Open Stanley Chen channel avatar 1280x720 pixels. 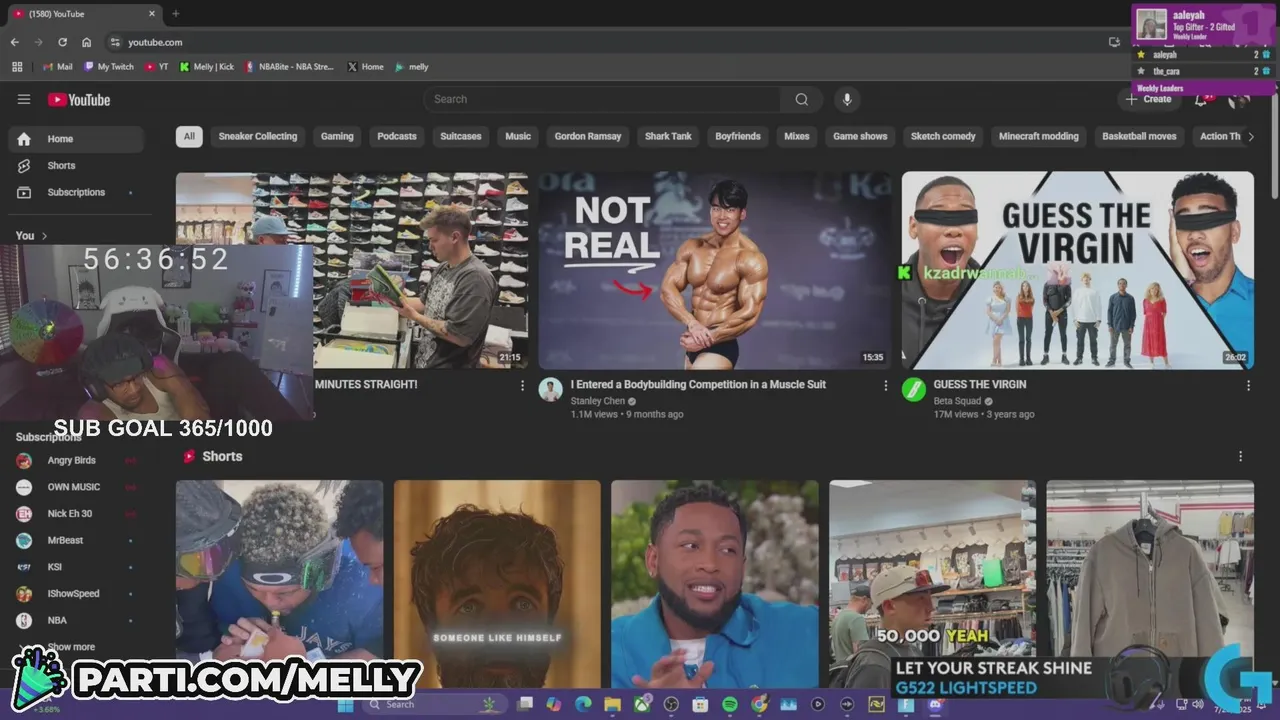click(550, 389)
